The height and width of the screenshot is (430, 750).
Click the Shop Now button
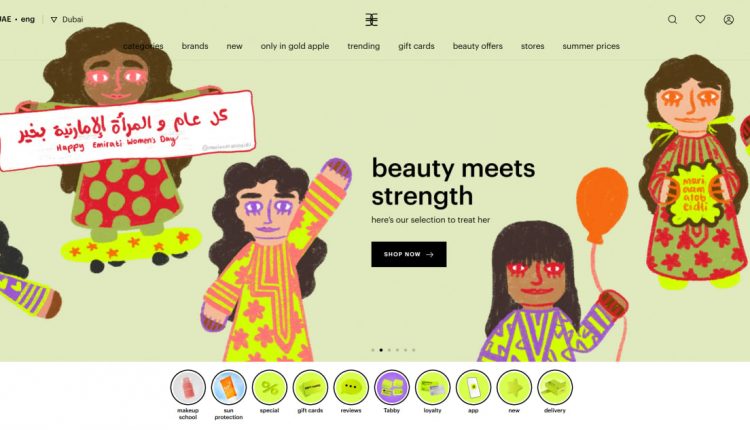tap(409, 254)
